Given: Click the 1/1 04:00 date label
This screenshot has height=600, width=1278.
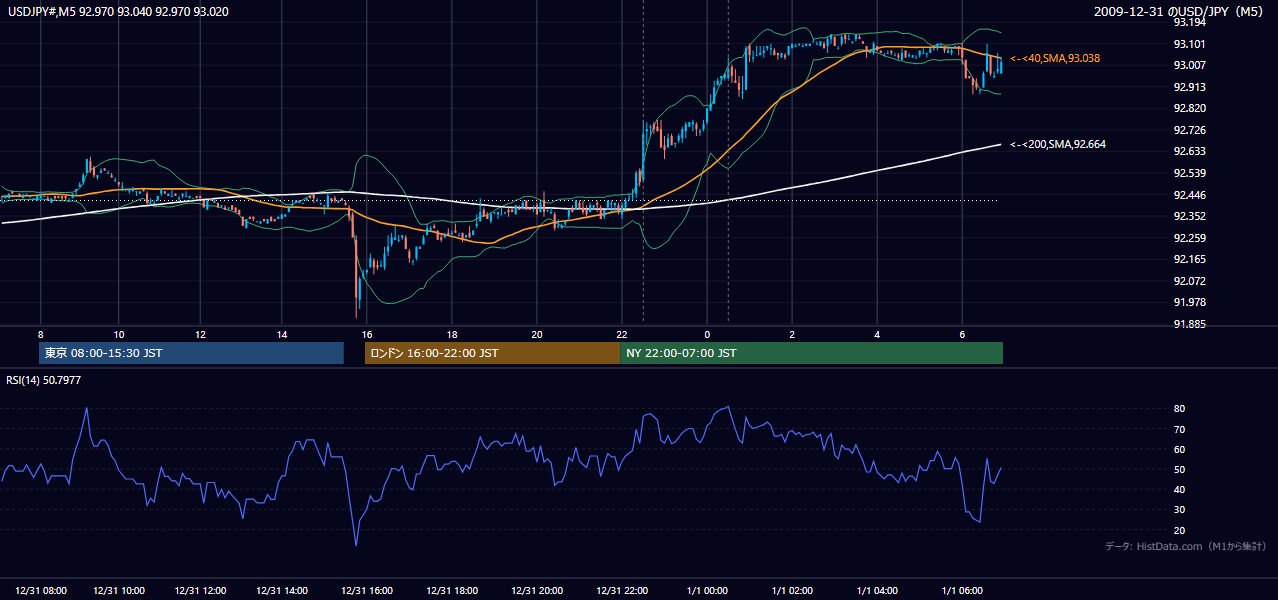Looking at the screenshot, I should coord(877,590).
